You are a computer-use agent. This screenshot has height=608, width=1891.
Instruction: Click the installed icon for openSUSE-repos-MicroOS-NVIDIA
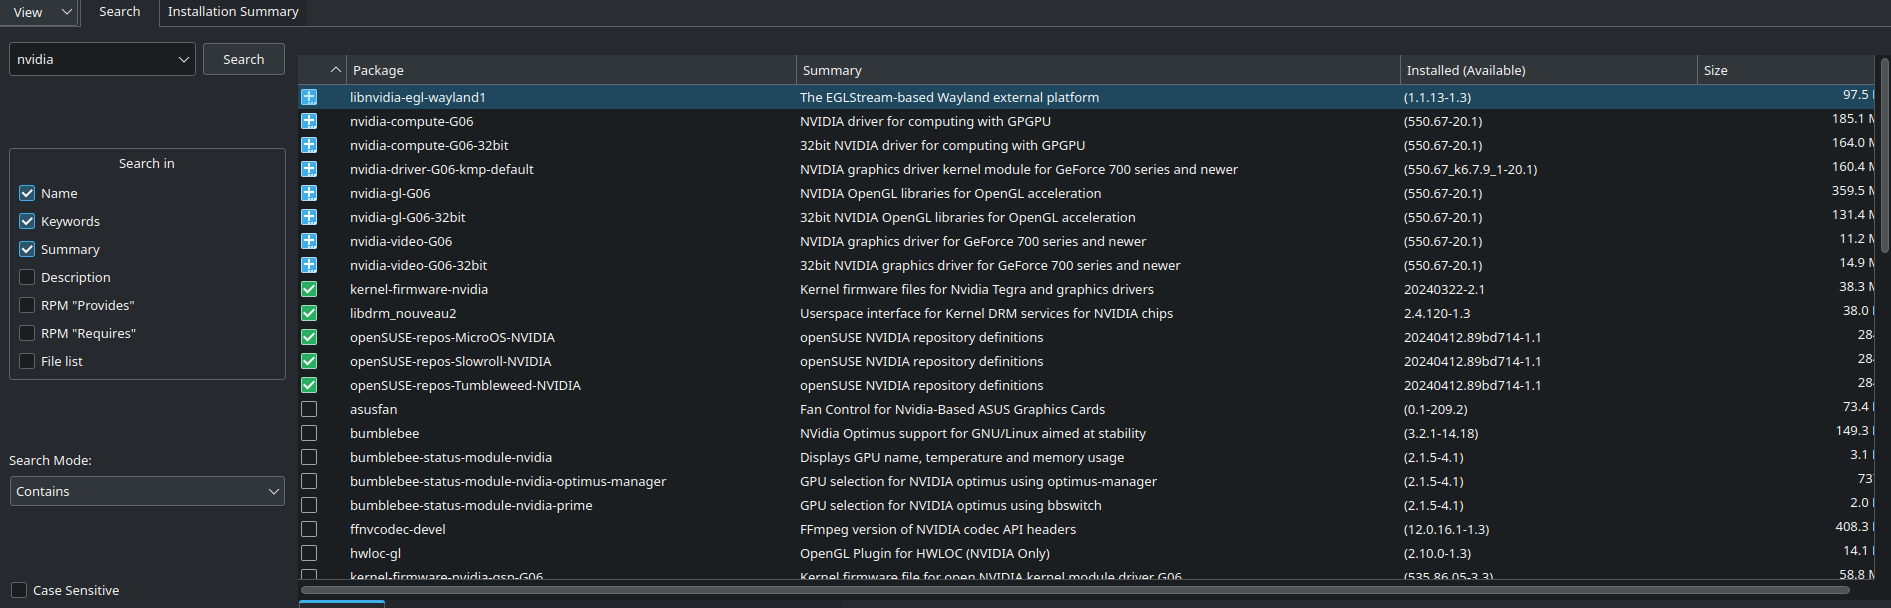click(309, 337)
